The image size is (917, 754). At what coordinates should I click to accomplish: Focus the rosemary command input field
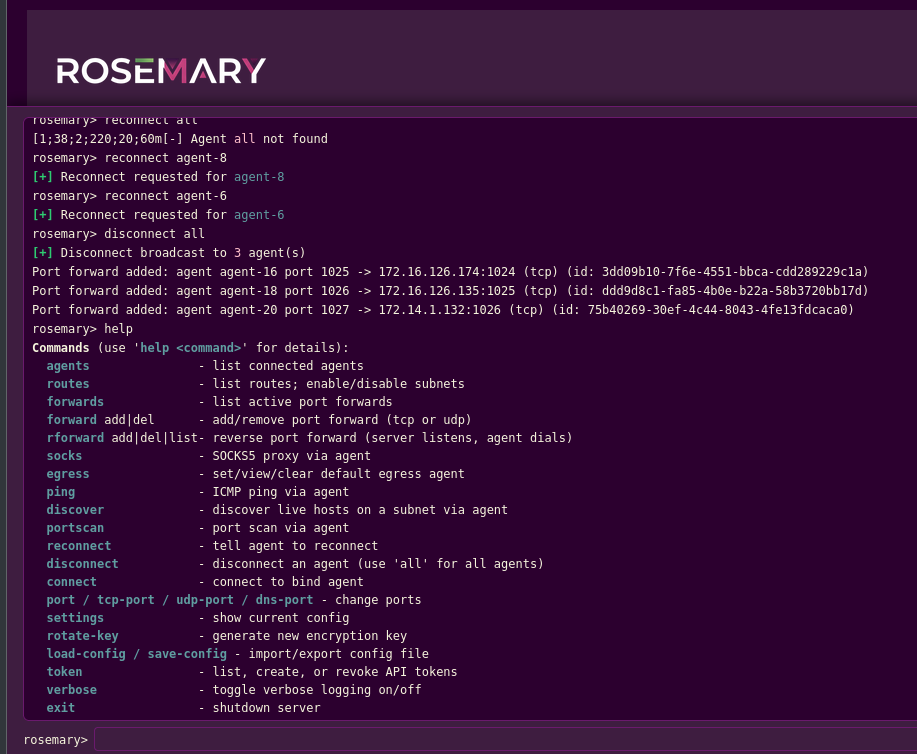click(505, 739)
